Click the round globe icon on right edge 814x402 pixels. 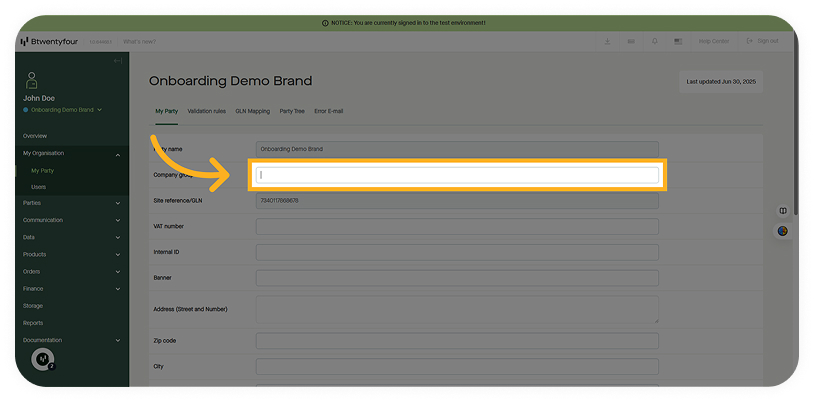(782, 231)
